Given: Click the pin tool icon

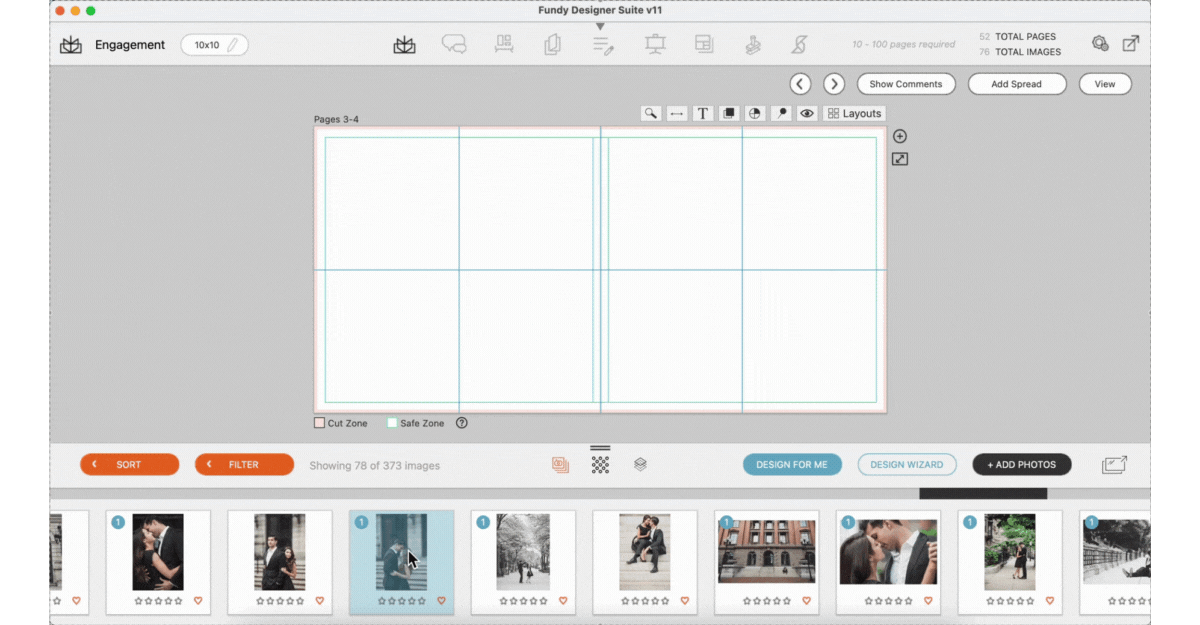Looking at the screenshot, I should click(781, 114).
